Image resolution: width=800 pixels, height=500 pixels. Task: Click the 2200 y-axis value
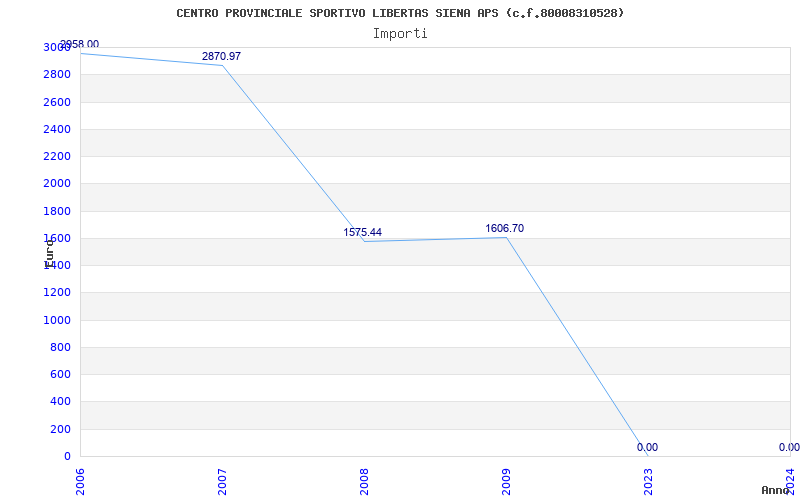tap(57, 156)
